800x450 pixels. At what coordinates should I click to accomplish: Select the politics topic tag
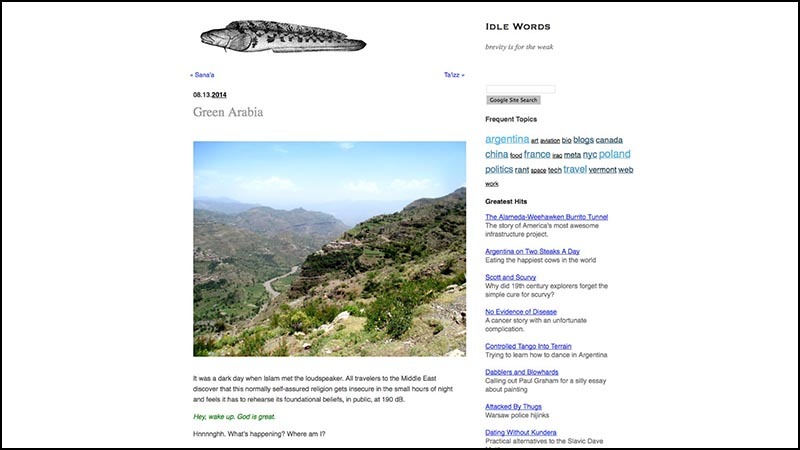coord(499,169)
